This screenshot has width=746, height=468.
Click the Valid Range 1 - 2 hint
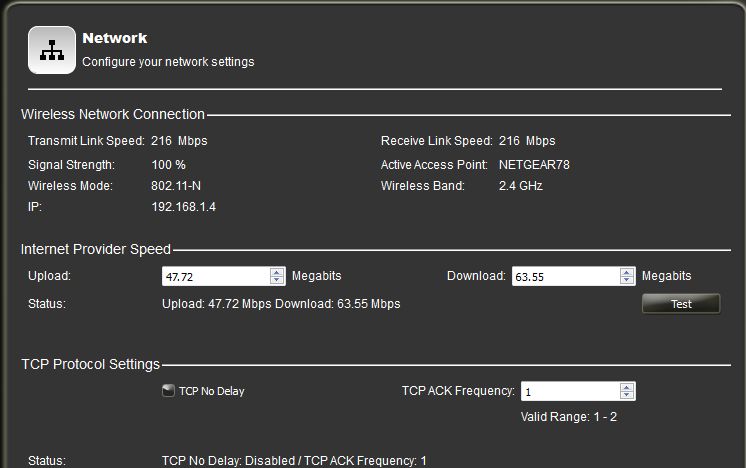coord(569,417)
